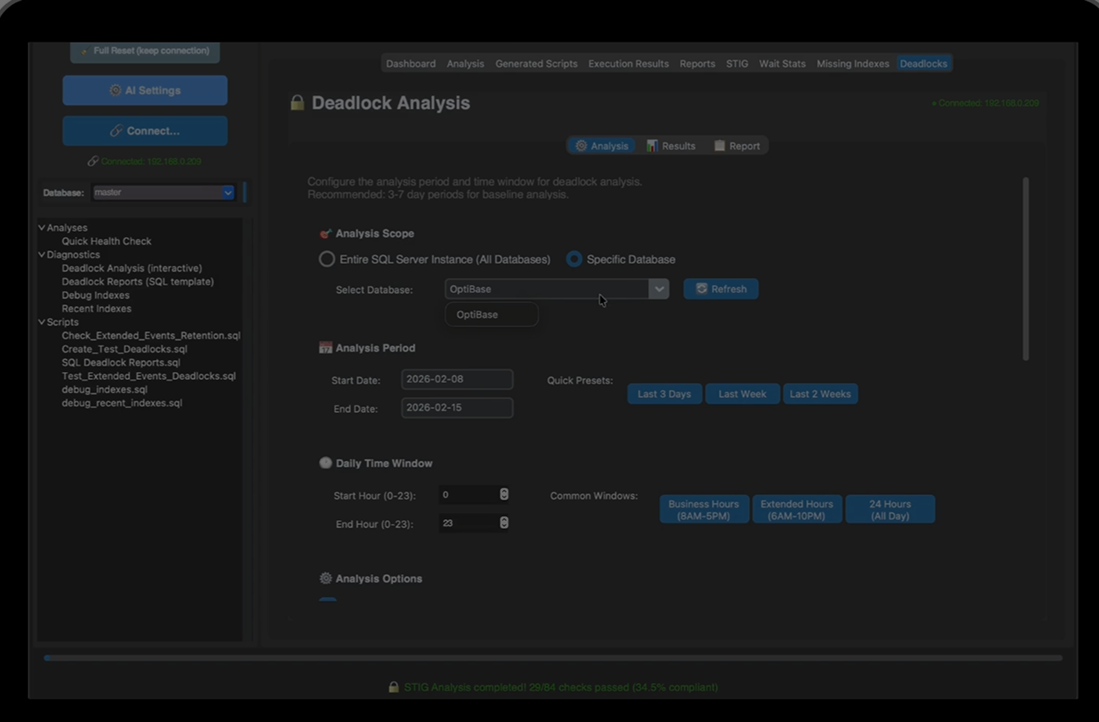1099x722 pixels.
Task: Click the target icon beside Analysis Scope
Action: pyautogui.click(x=325, y=233)
